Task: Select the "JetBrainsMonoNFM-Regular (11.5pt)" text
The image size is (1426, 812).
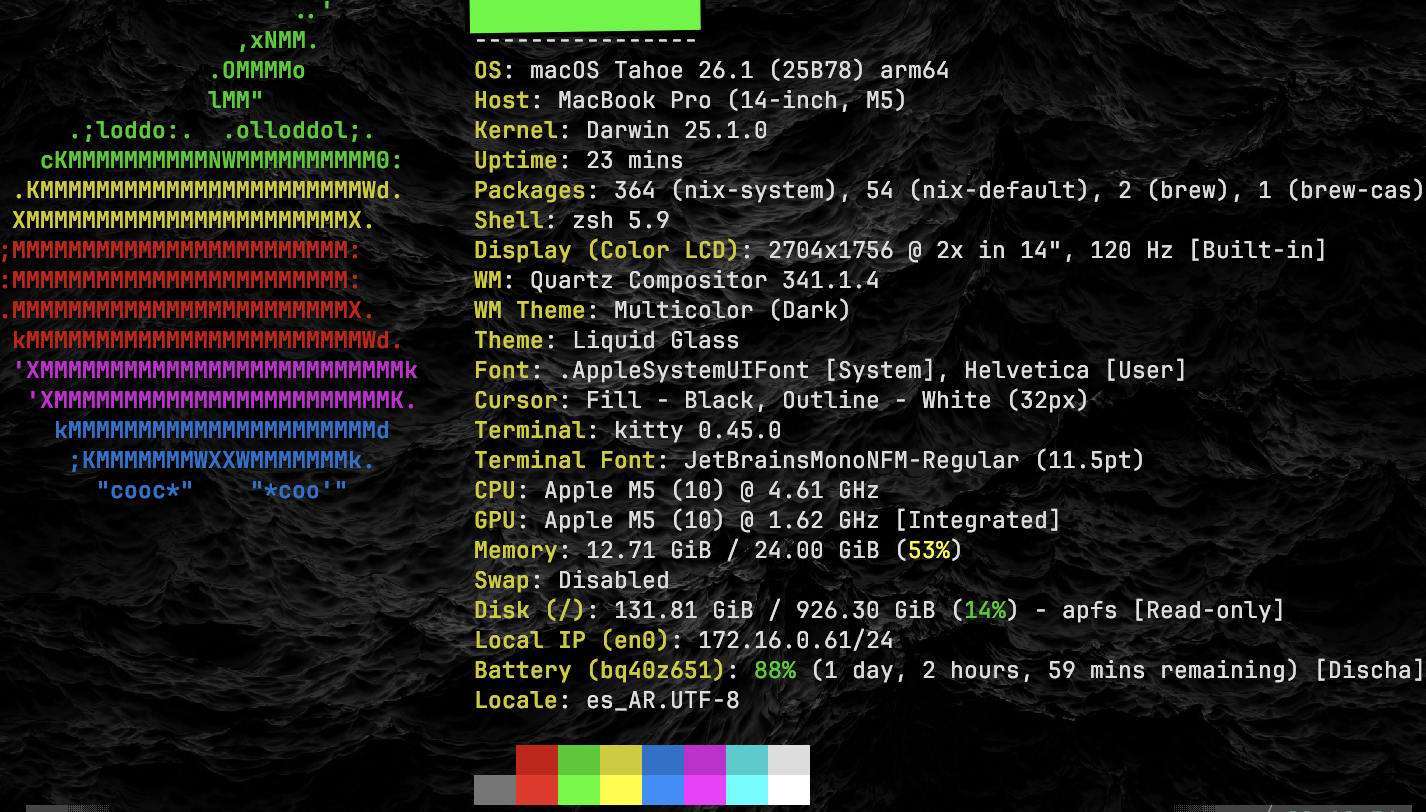Action: point(915,460)
